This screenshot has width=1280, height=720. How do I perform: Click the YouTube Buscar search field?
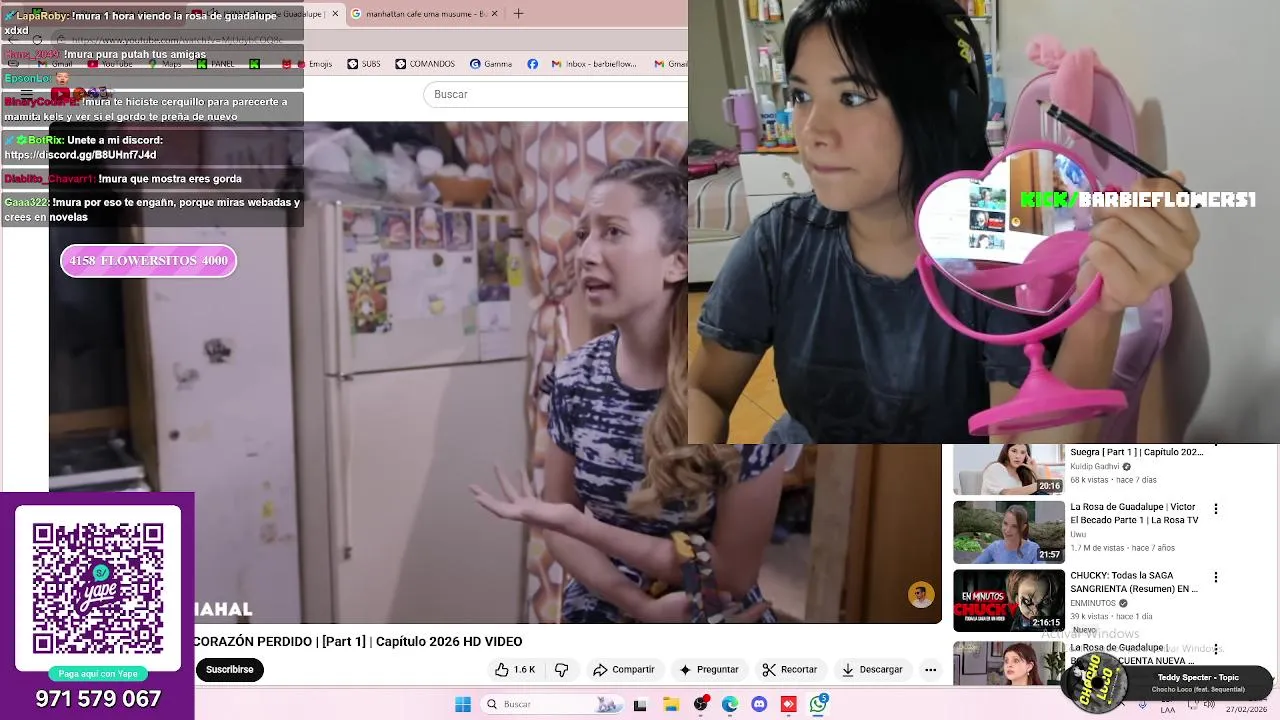556,94
